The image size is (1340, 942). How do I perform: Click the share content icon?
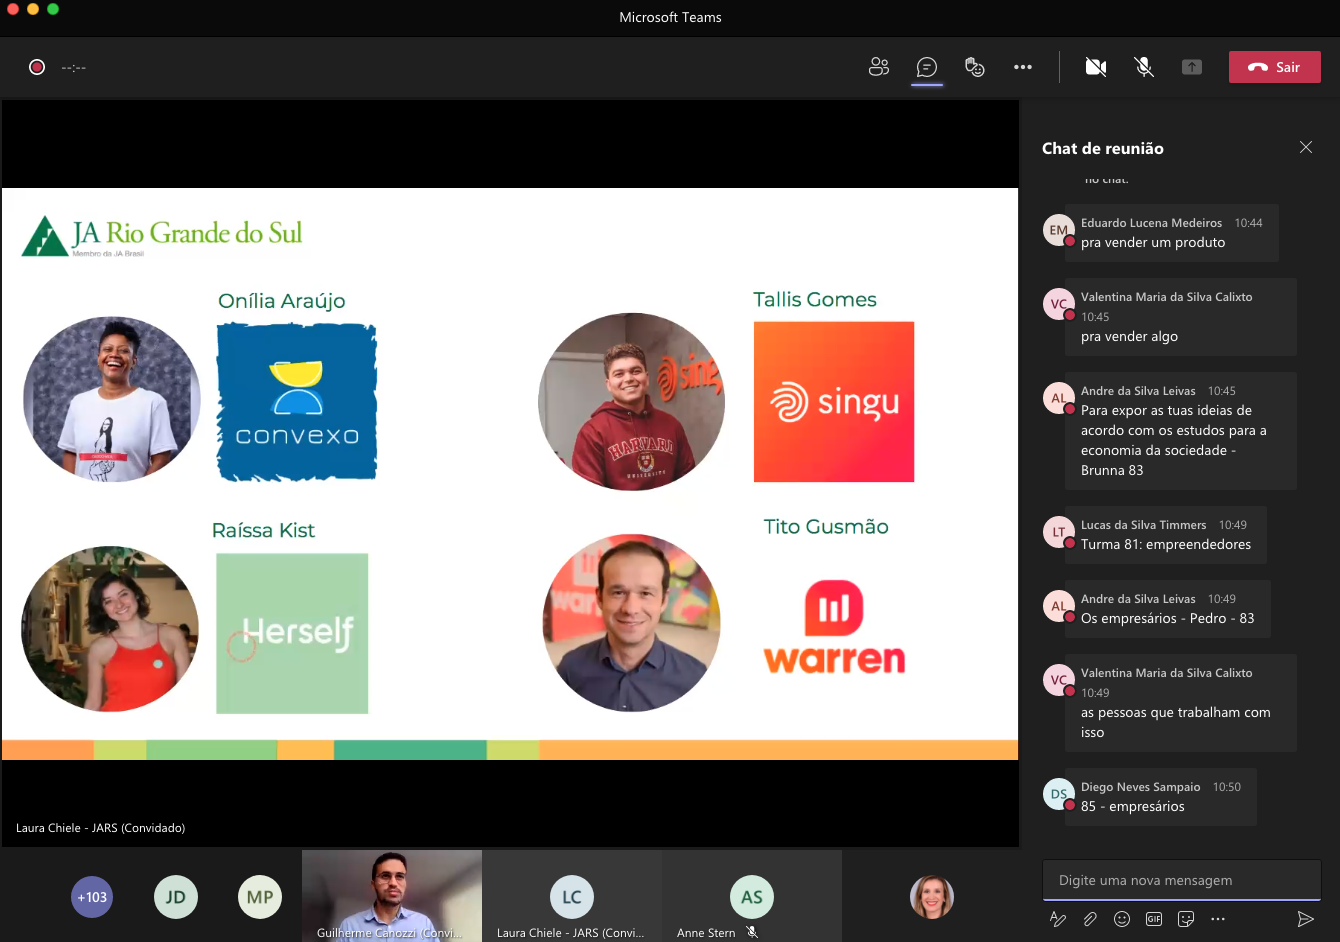1192,67
